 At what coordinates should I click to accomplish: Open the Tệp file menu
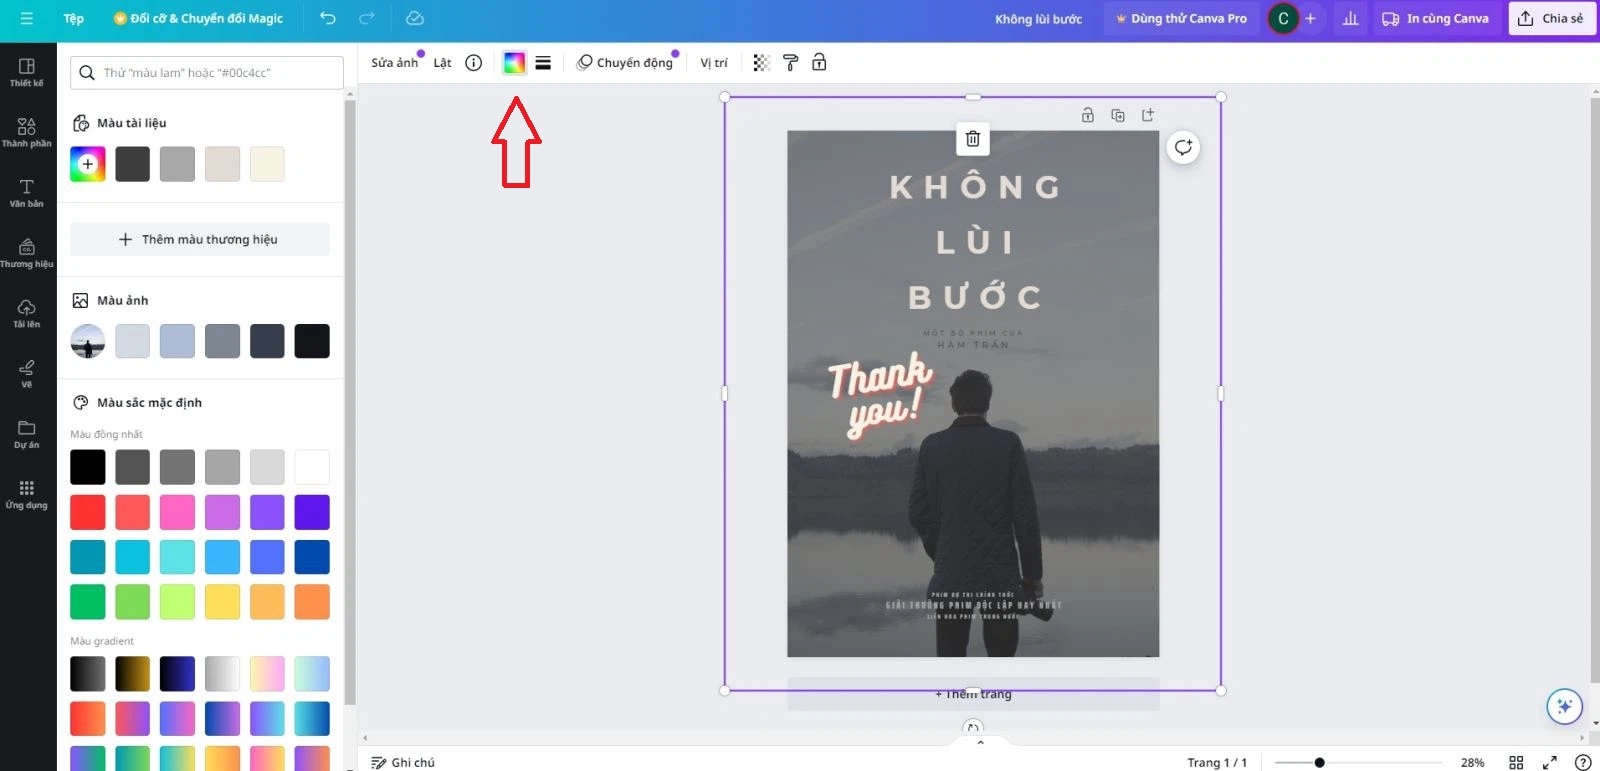pyautogui.click(x=74, y=18)
